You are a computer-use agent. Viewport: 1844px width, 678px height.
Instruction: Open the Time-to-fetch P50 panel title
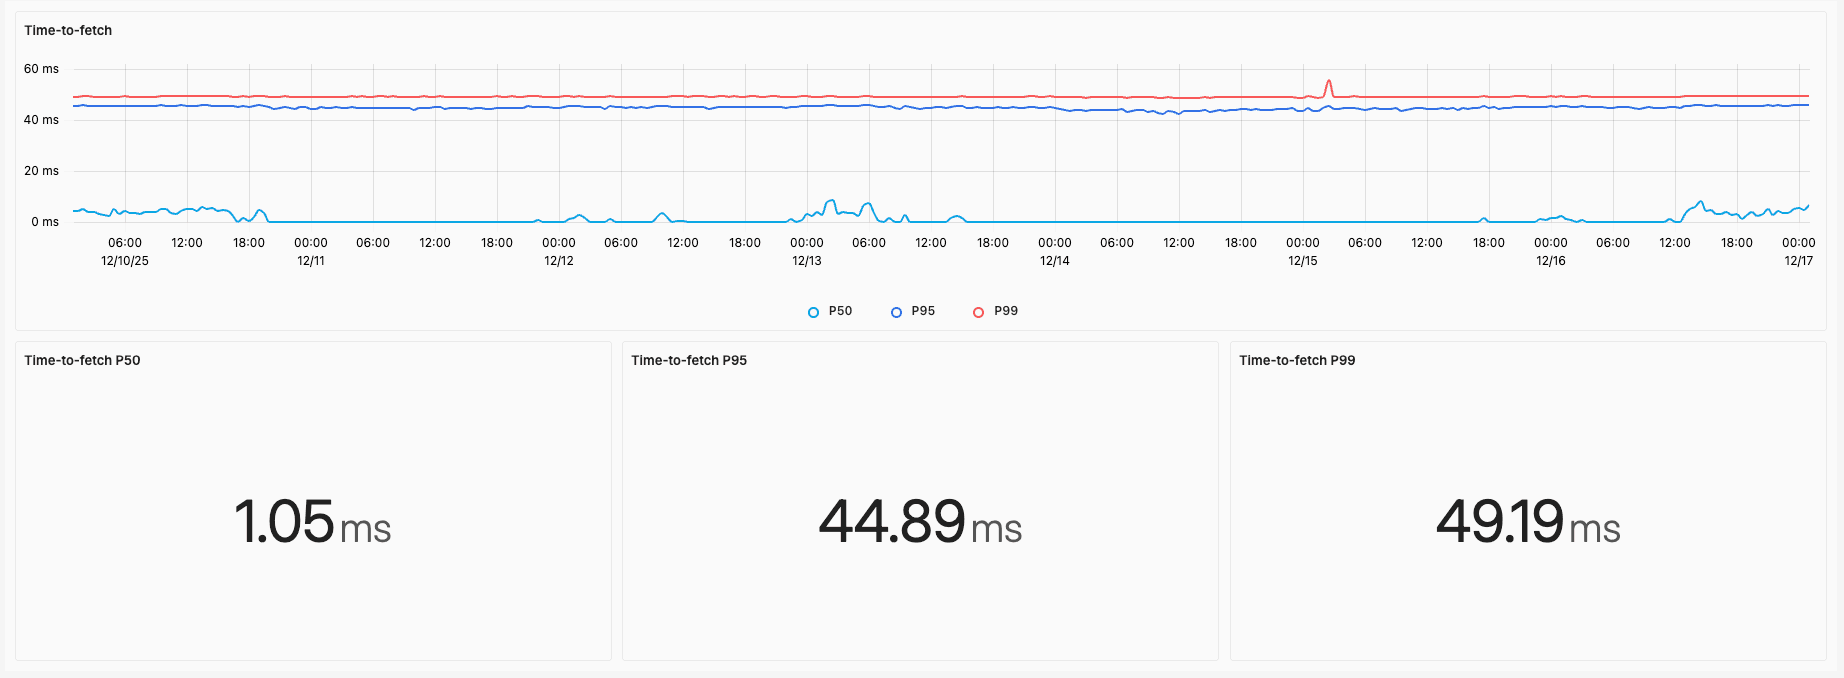pyautogui.click(x=82, y=360)
